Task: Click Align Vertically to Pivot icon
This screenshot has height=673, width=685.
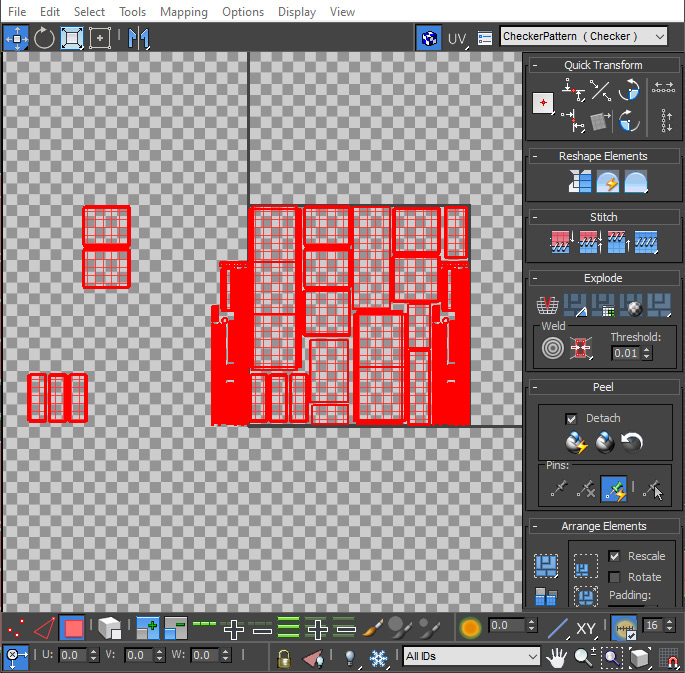Action: click(x=573, y=121)
